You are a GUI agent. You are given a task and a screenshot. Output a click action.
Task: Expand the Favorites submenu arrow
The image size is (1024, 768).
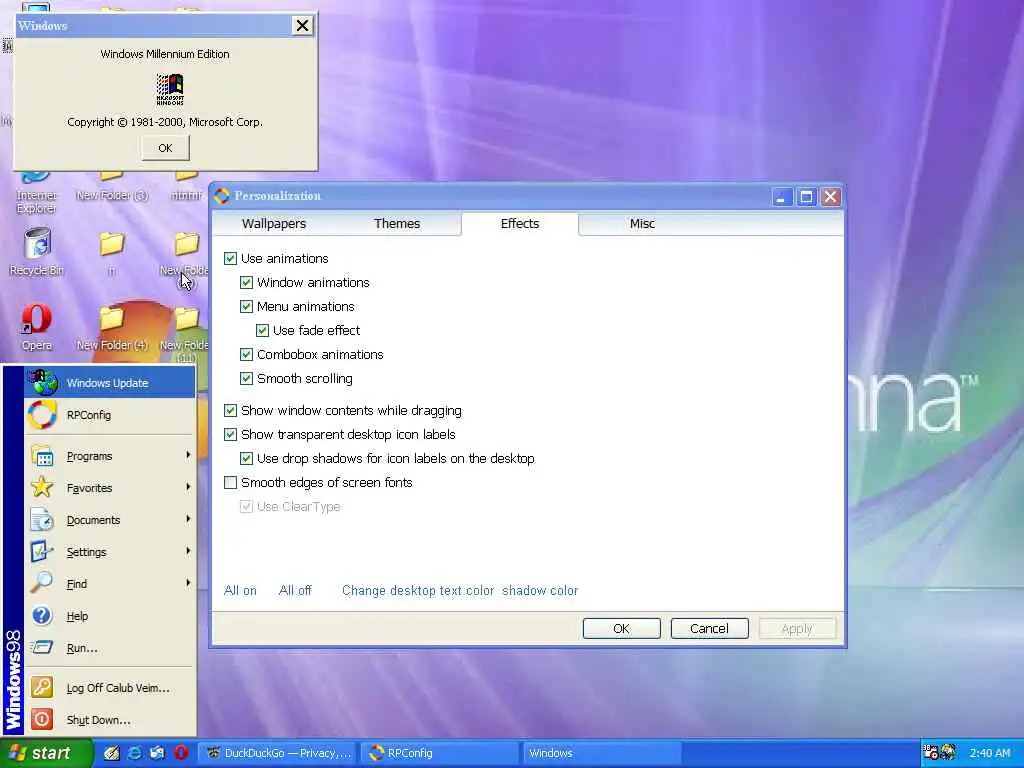pyautogui.click(x=188, y=487)
